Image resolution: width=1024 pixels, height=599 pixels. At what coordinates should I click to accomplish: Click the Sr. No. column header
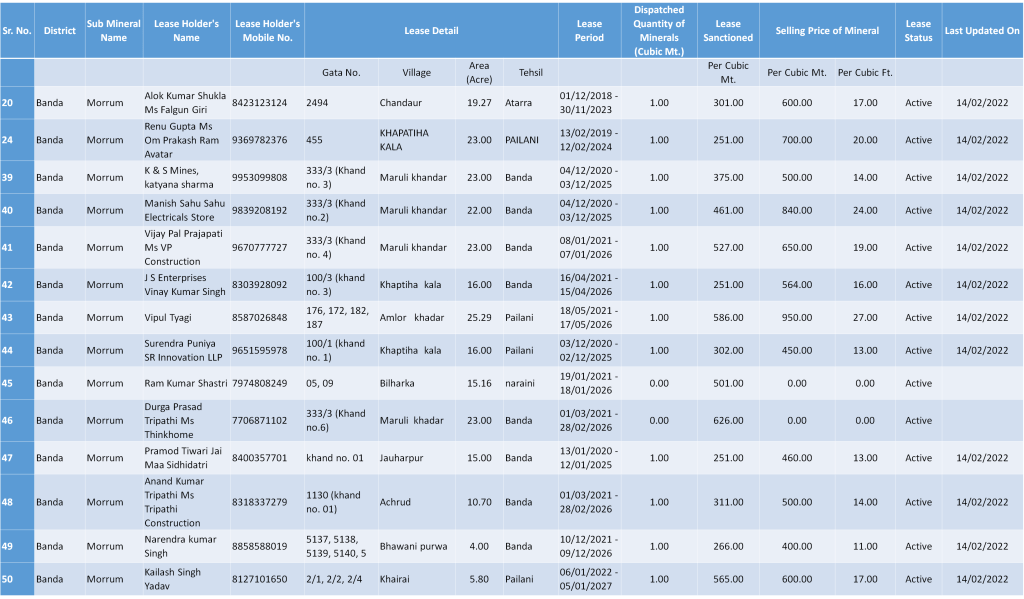click(x=16, y=31)
